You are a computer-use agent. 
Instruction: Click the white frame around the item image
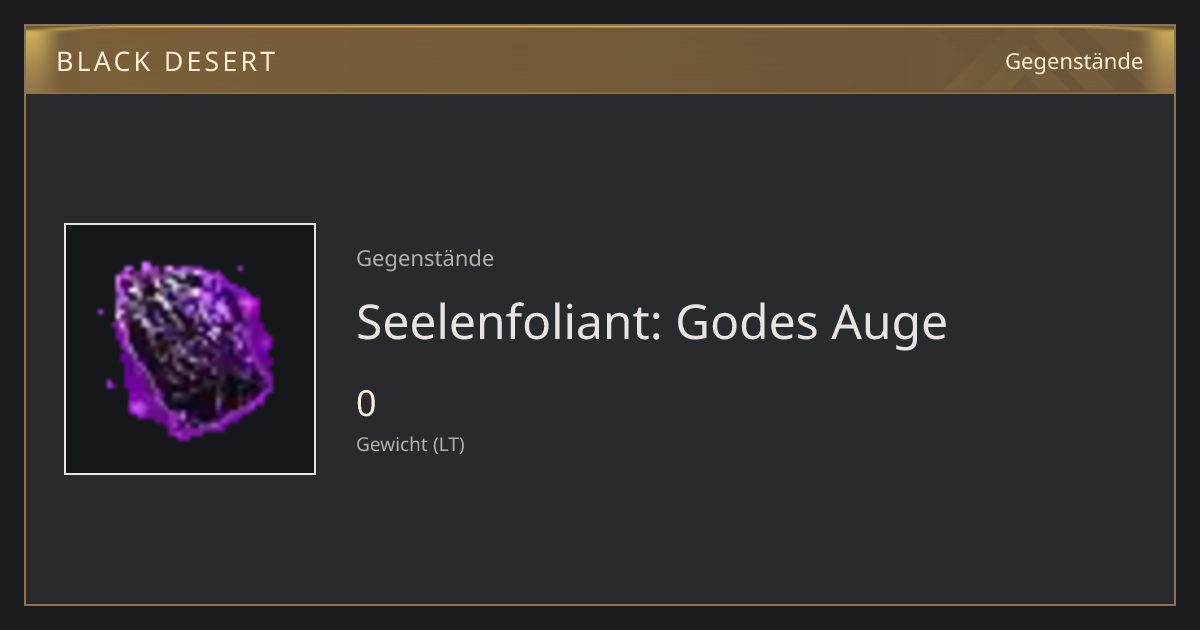[190, 224]
